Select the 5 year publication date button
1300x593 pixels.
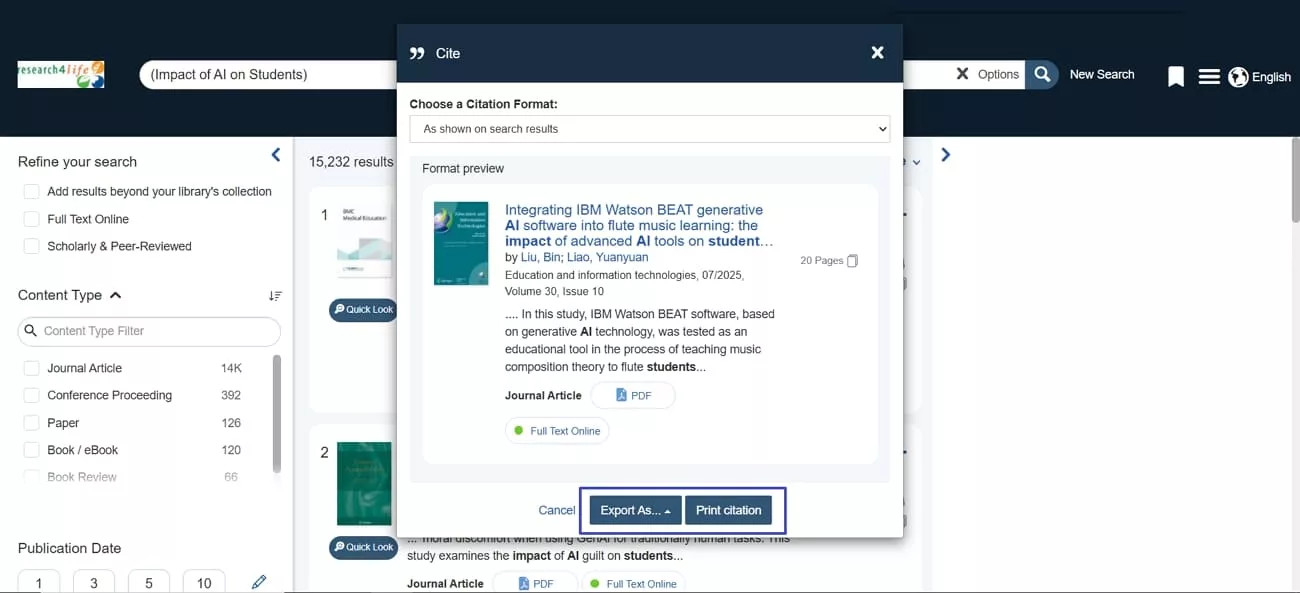coord(149,582)
